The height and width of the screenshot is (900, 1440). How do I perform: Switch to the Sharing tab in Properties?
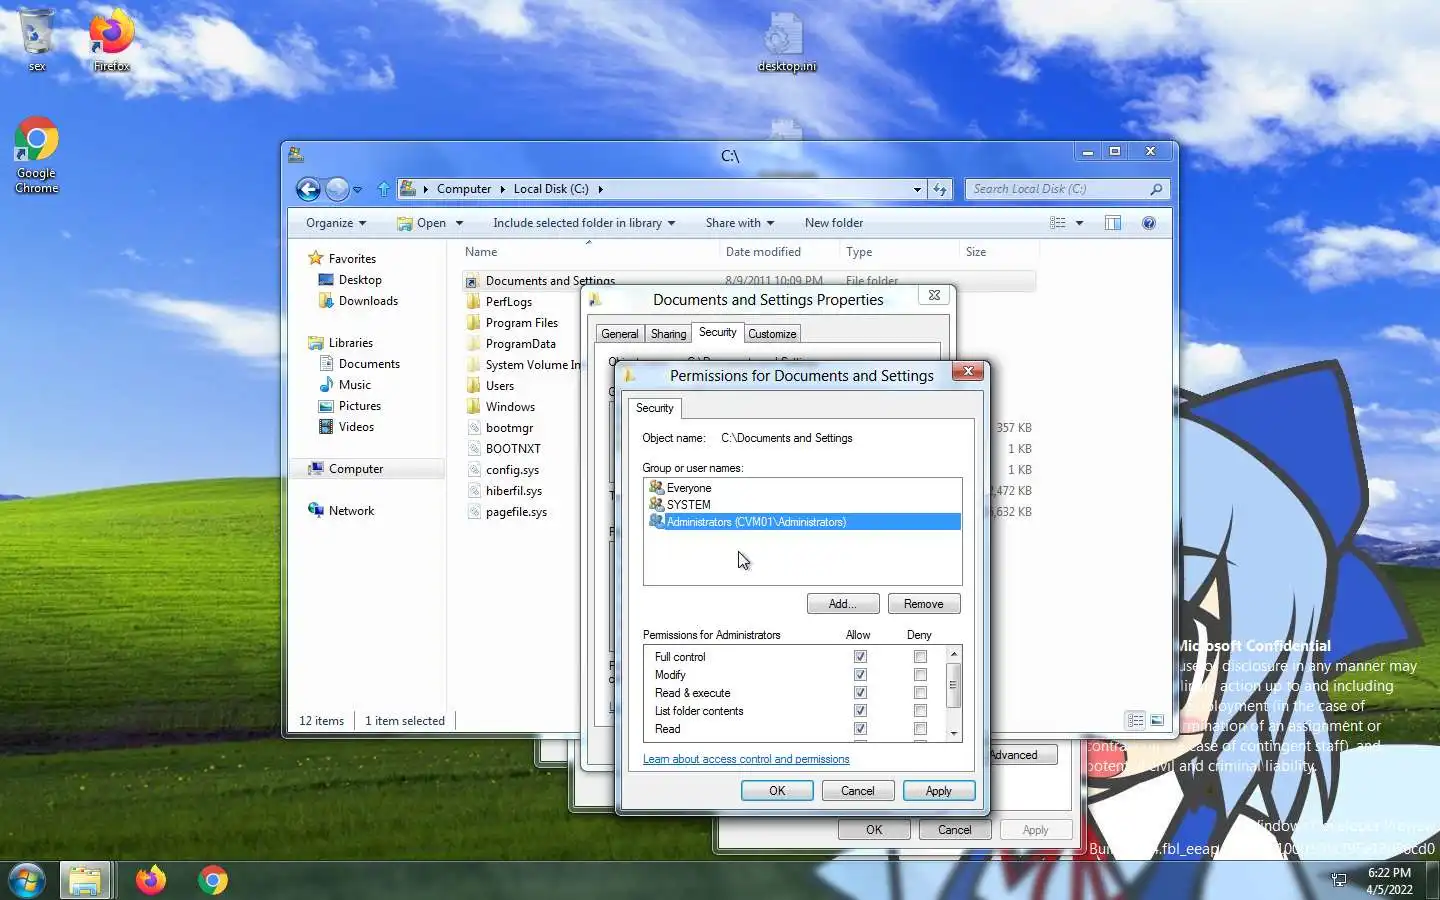click(x=668, y=334)
